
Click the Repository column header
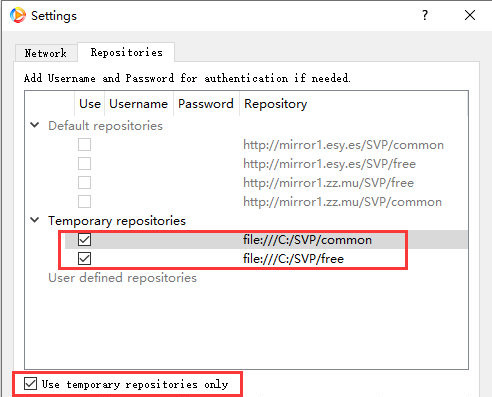[x=275, y=104]
